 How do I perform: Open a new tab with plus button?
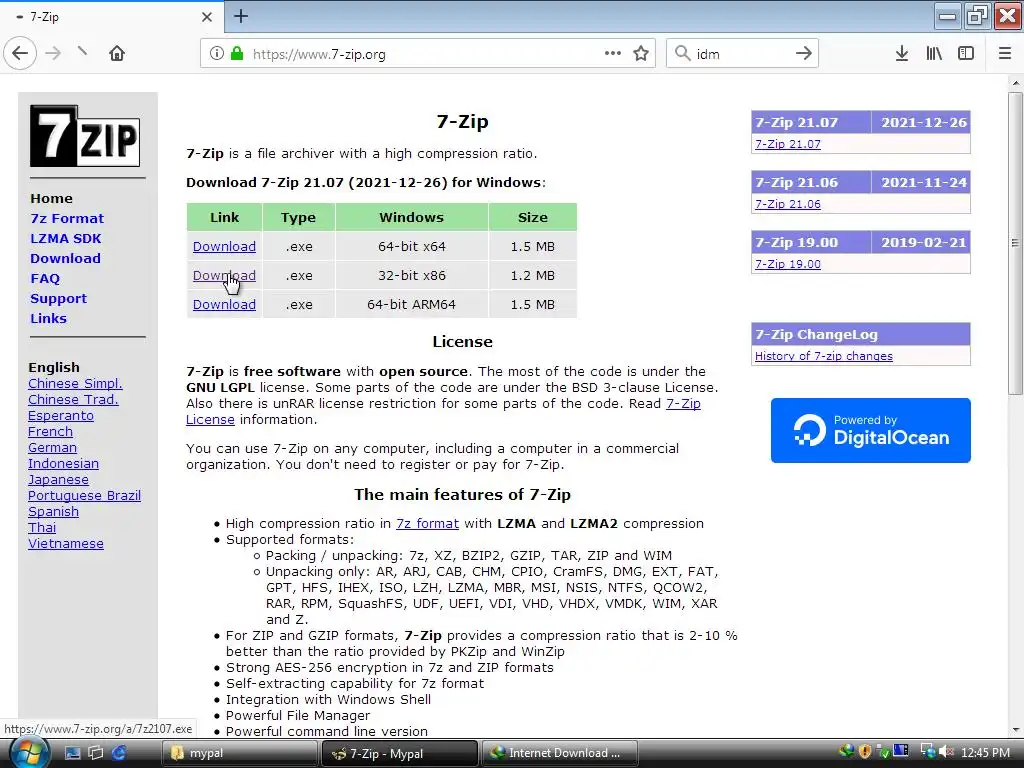pos(241,16)
